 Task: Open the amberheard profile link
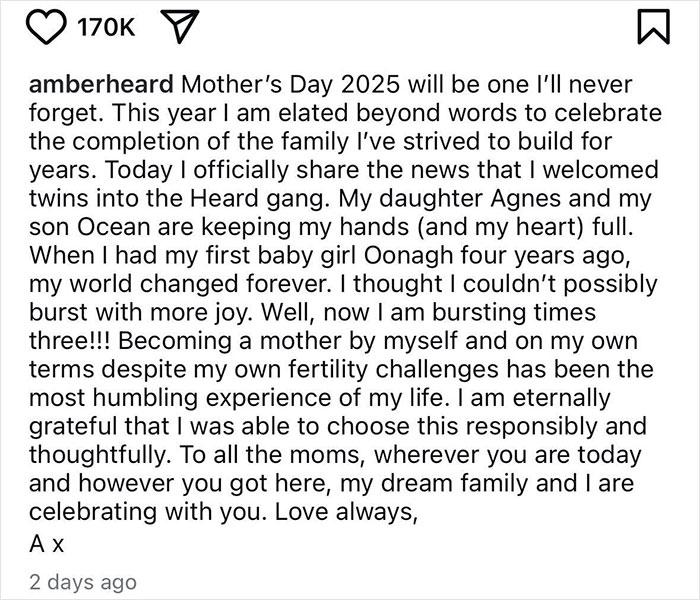pos(101,84)
